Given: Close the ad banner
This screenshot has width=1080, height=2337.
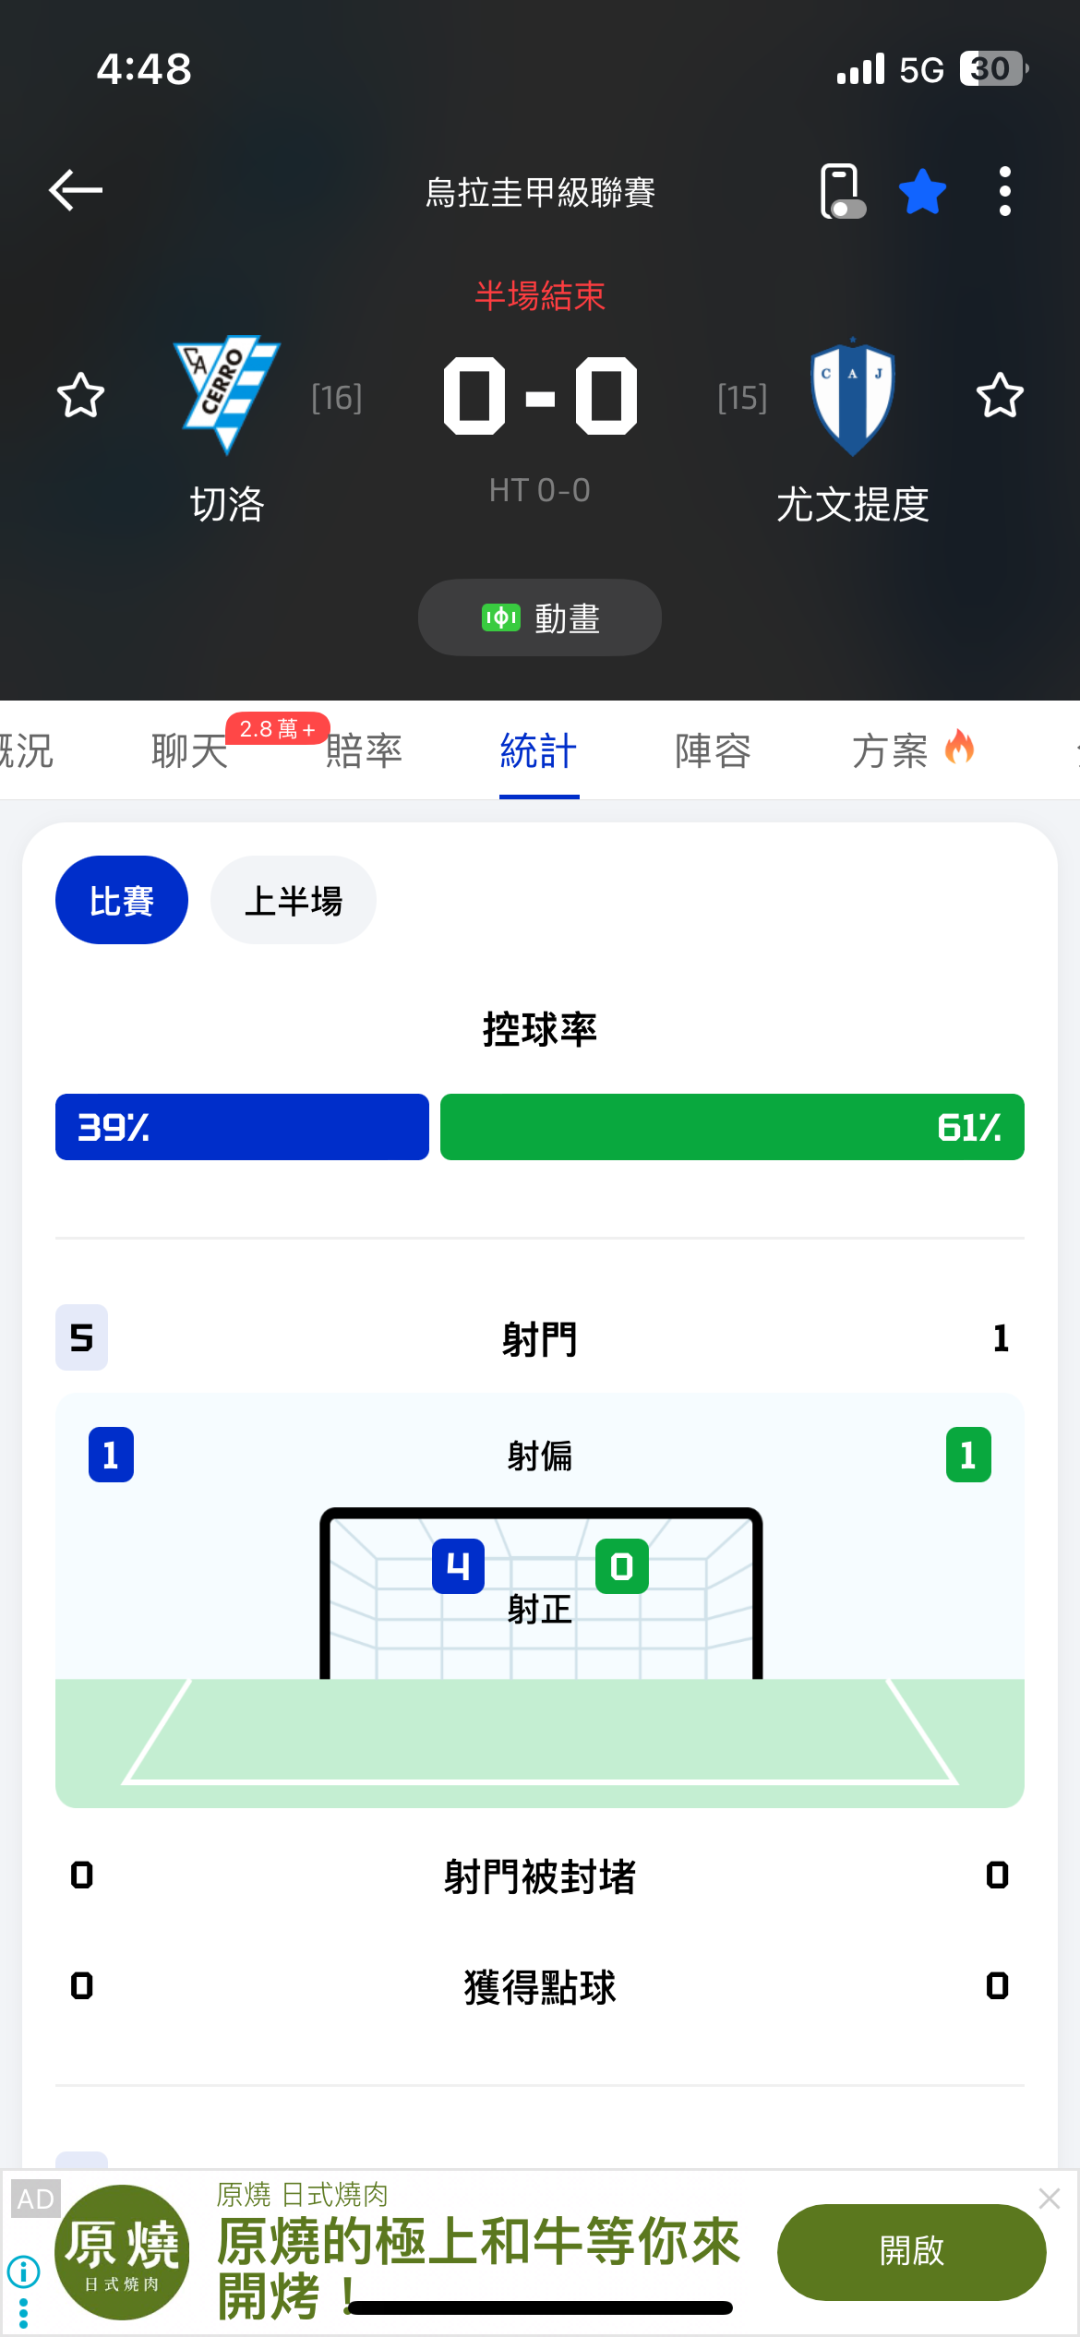Looking at the screenshot, I should pos(1049,2198).
